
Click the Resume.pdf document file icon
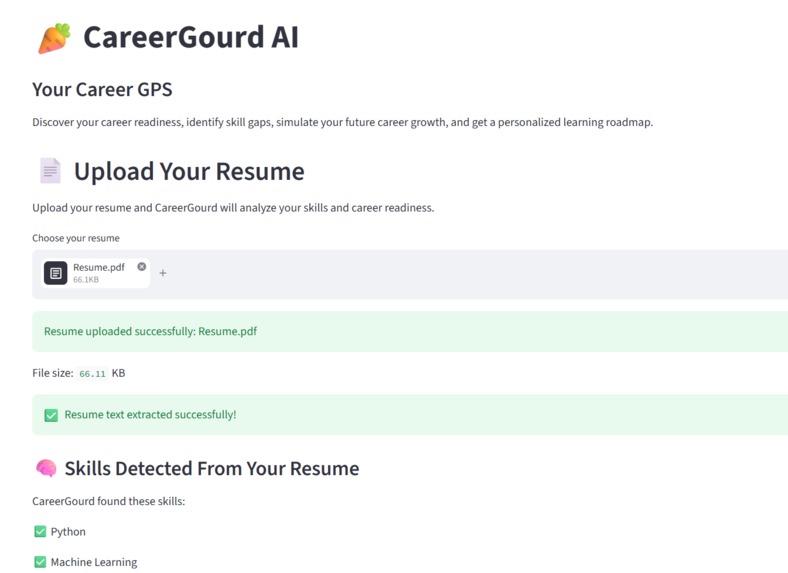[x=56, y=273]
